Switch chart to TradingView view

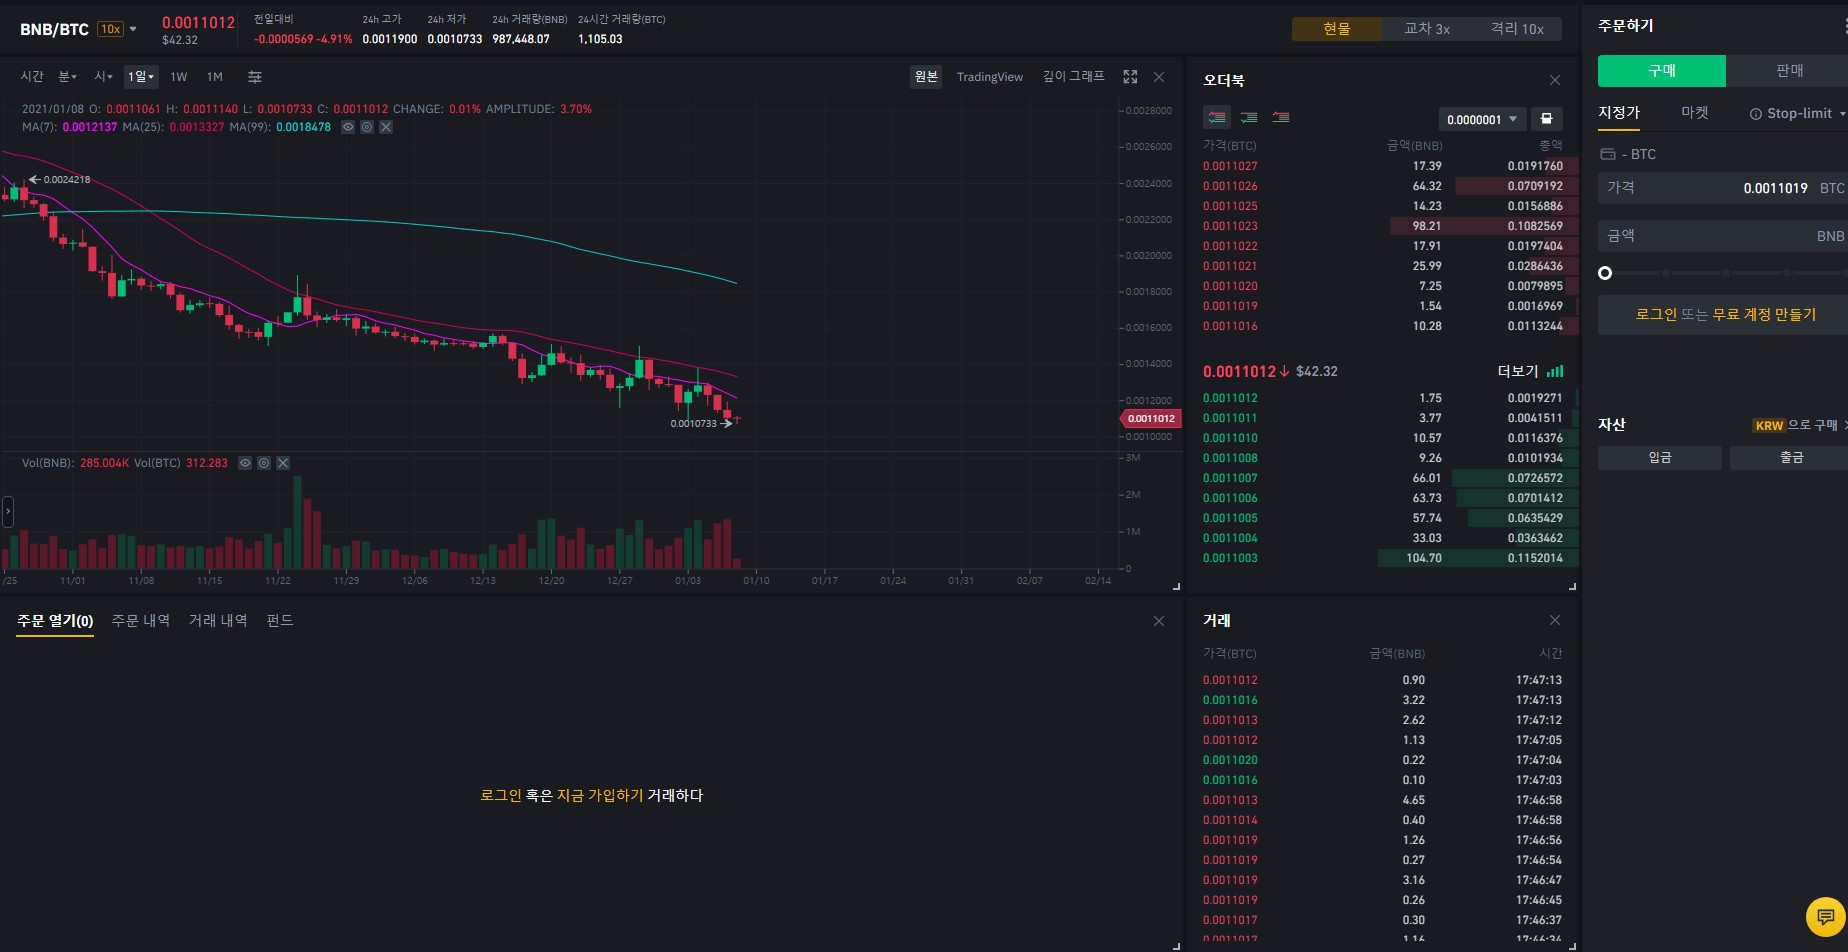[989, 77]
